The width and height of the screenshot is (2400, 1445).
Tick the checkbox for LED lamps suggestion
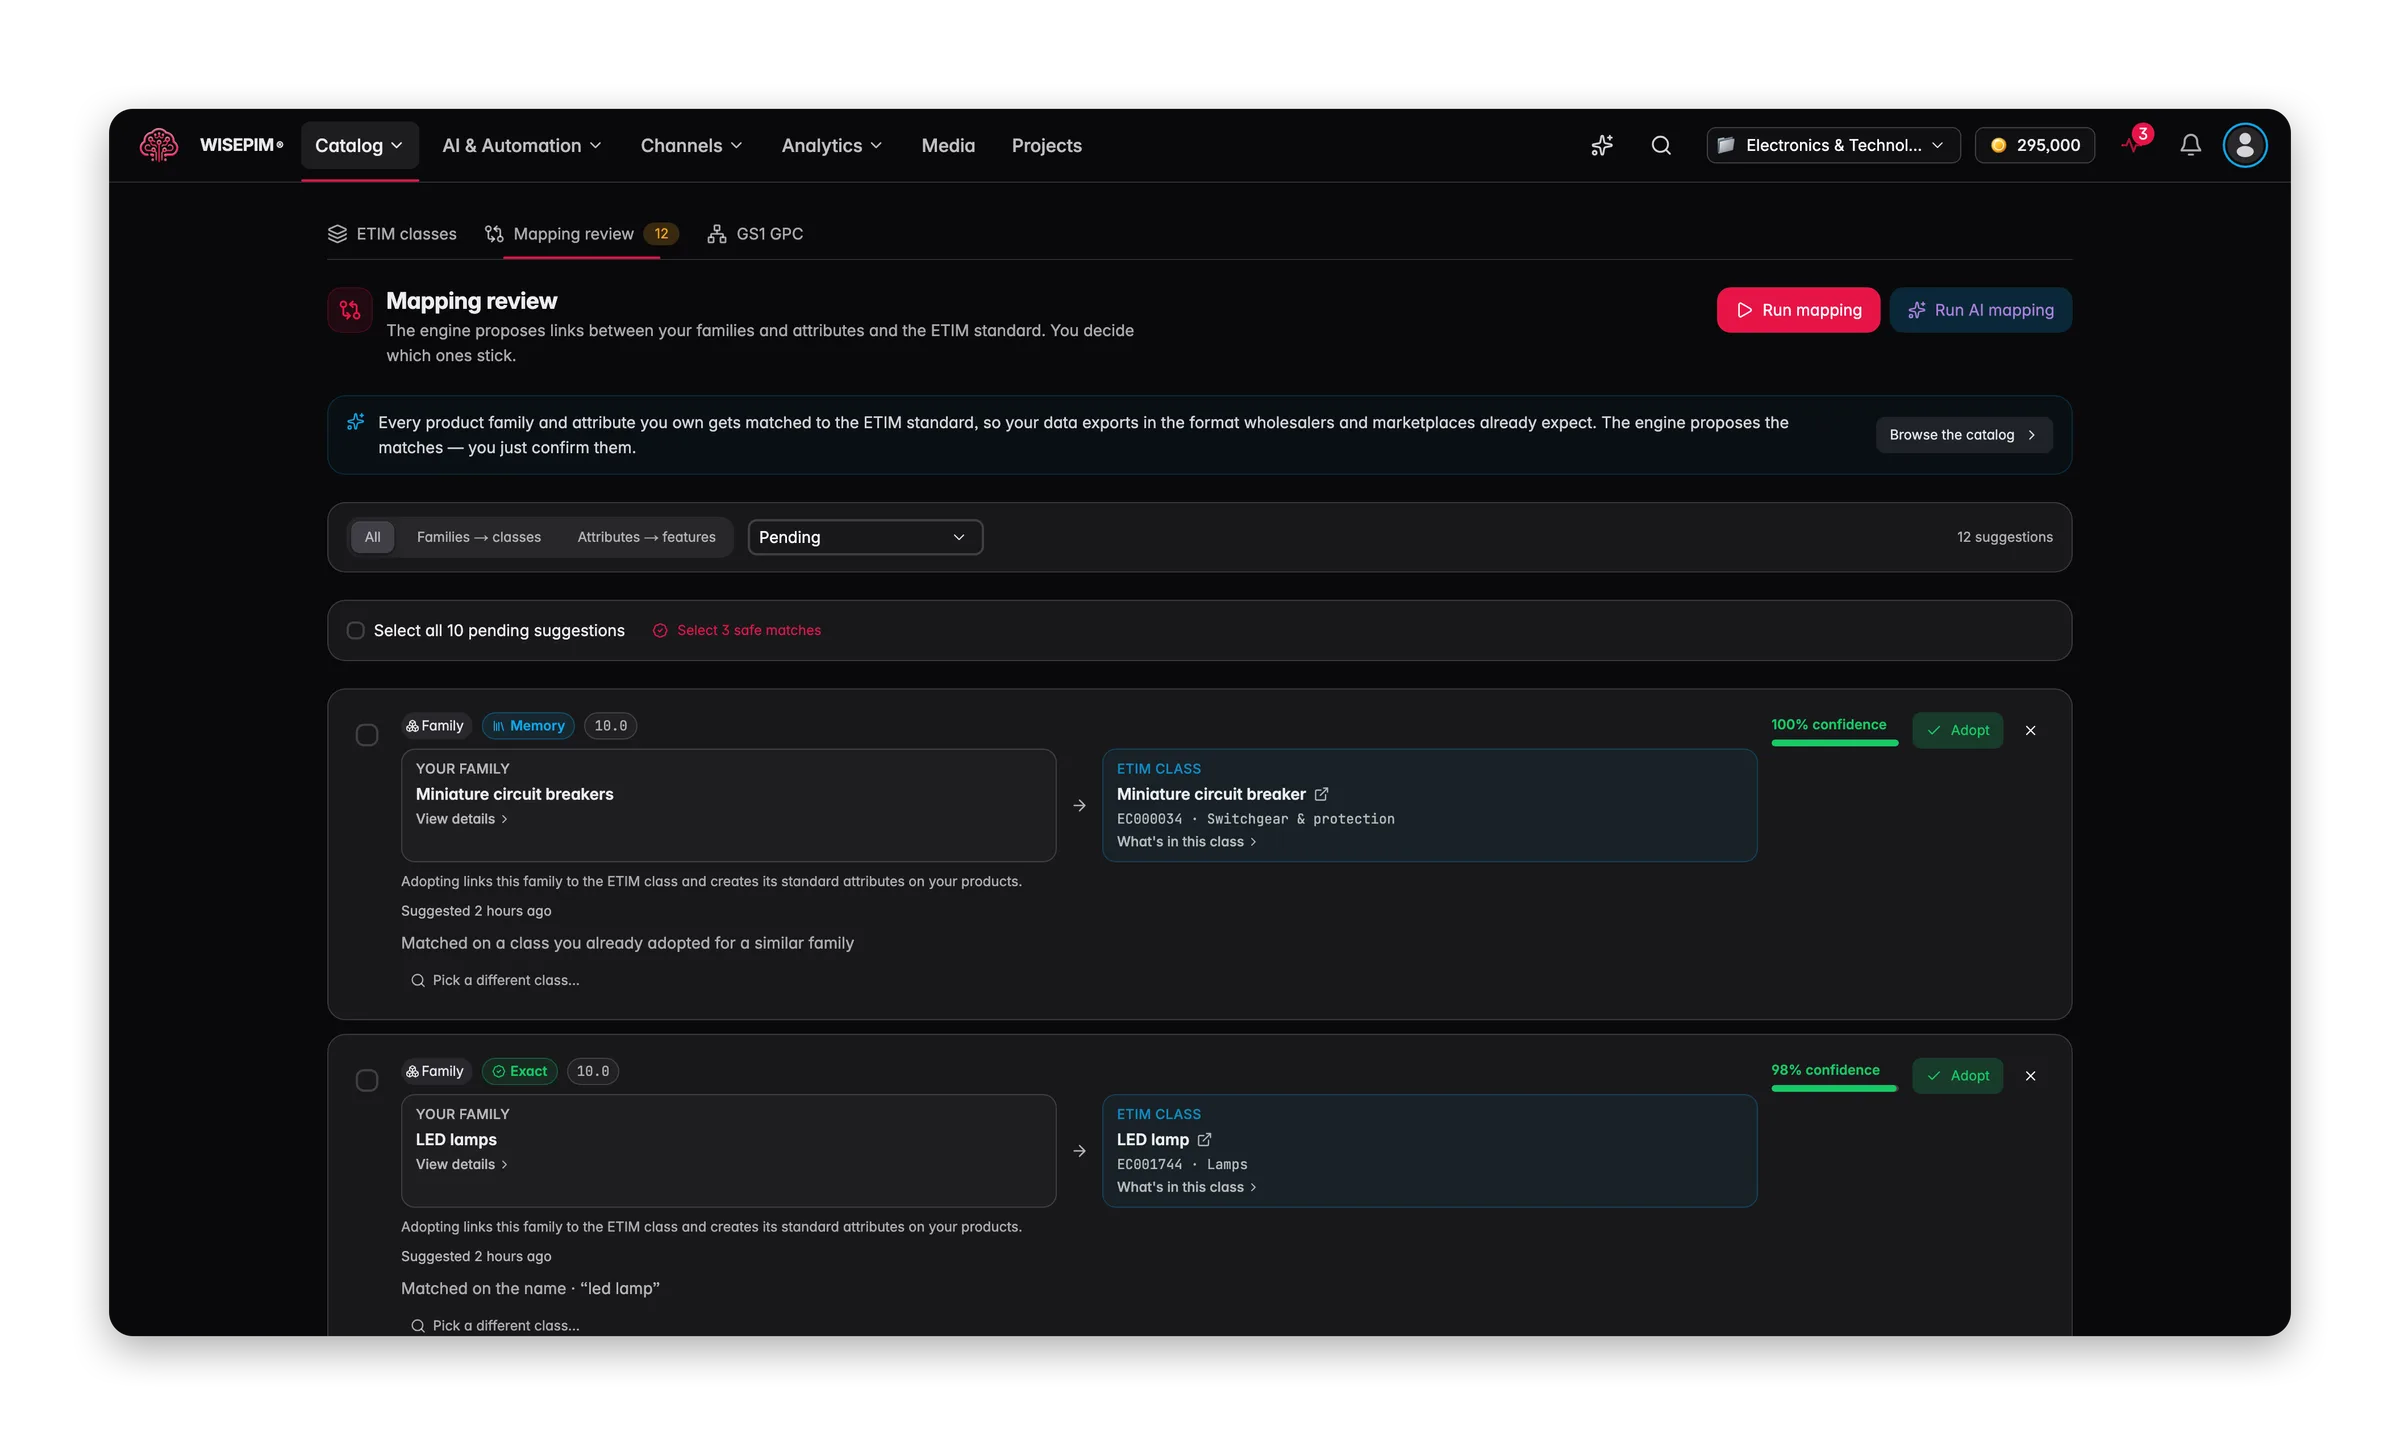pos(367,1081)
